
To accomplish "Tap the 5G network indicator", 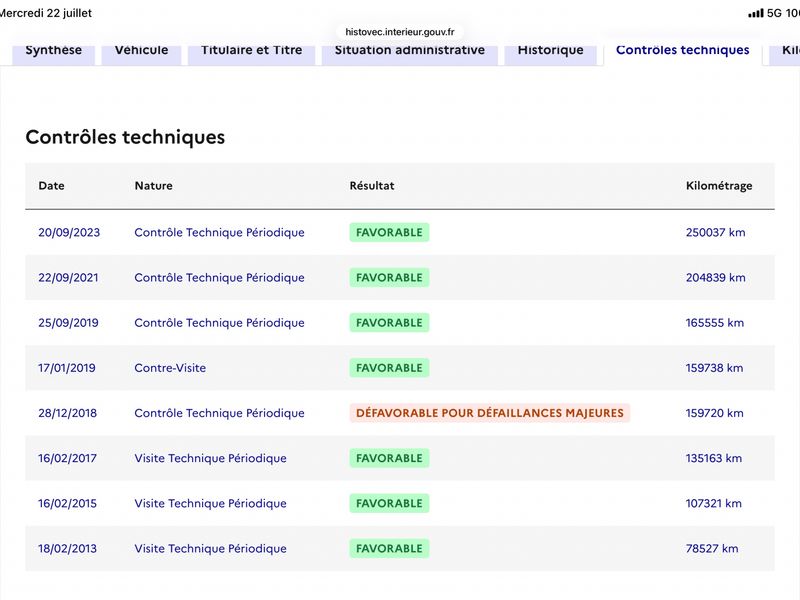I will pyautogui.click(x=774, y=13).
